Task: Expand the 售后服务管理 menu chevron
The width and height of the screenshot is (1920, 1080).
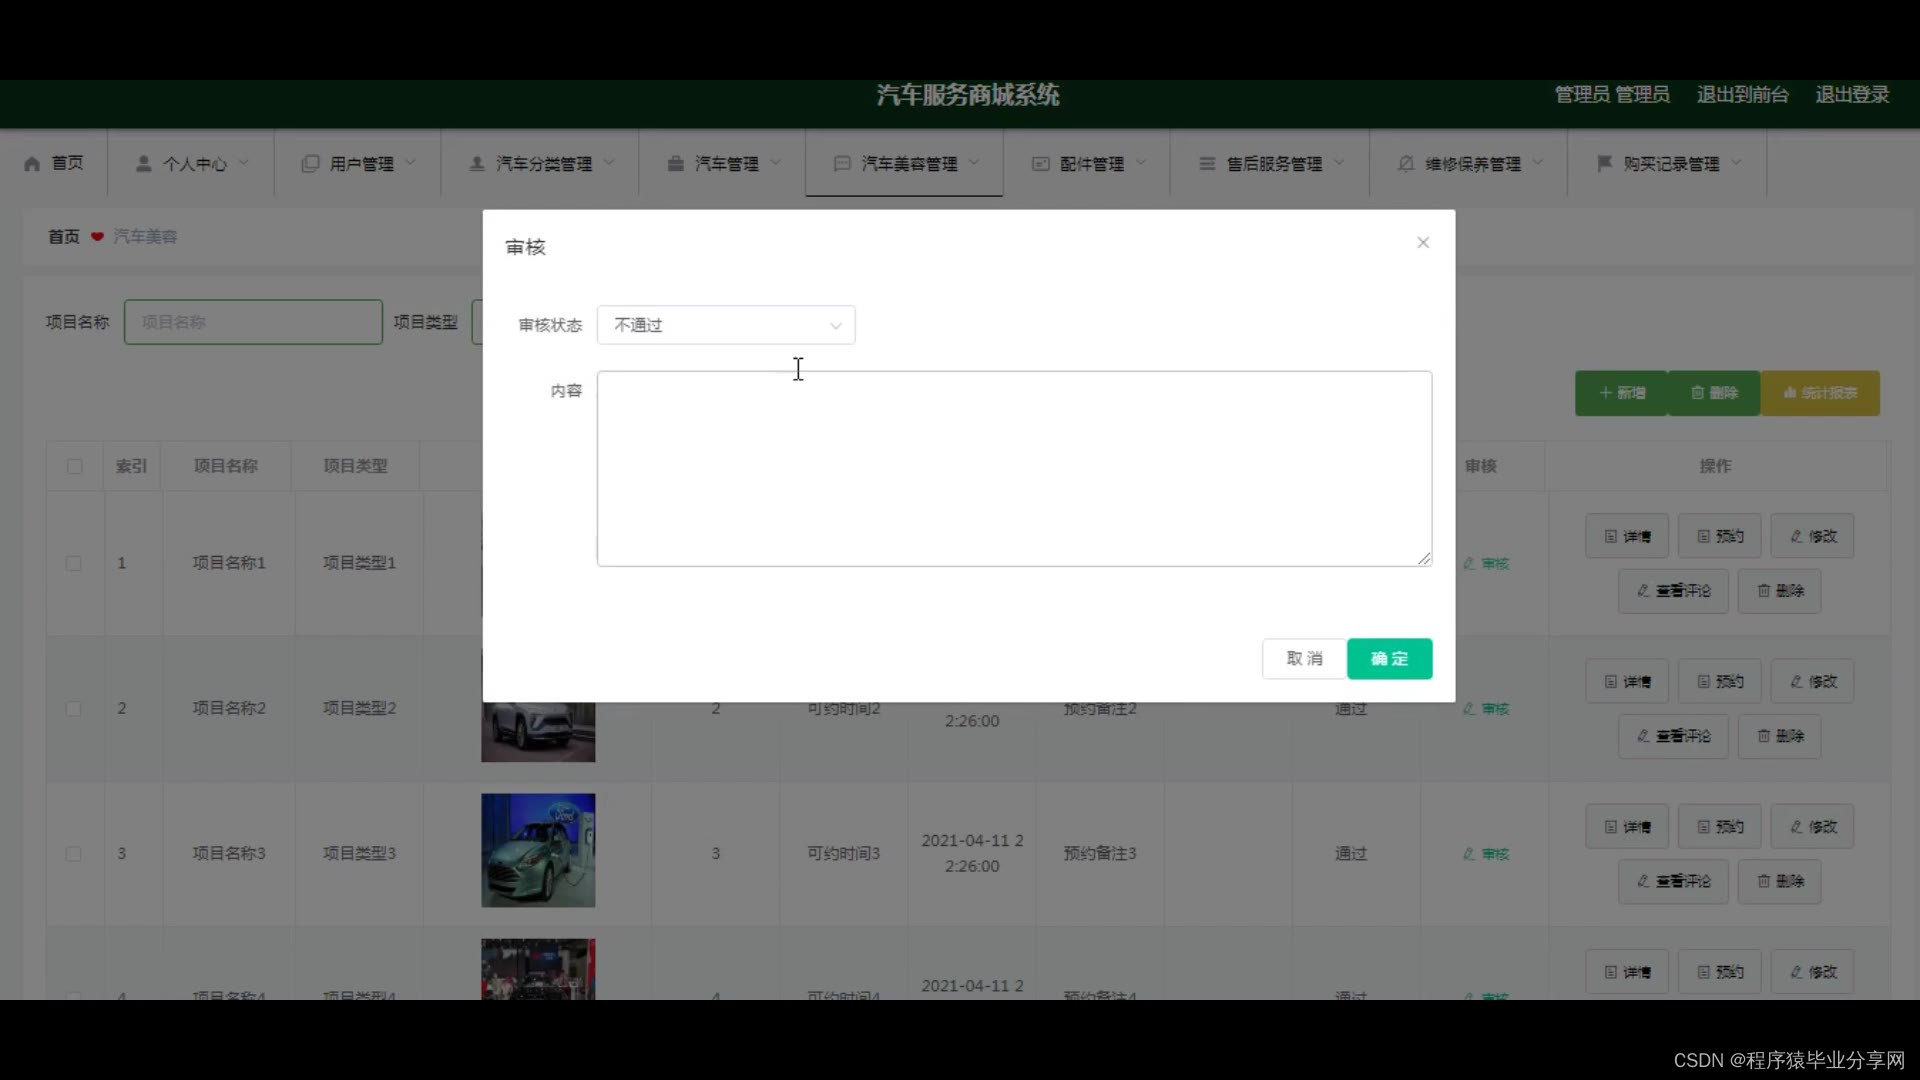Action: point(1341,163)
